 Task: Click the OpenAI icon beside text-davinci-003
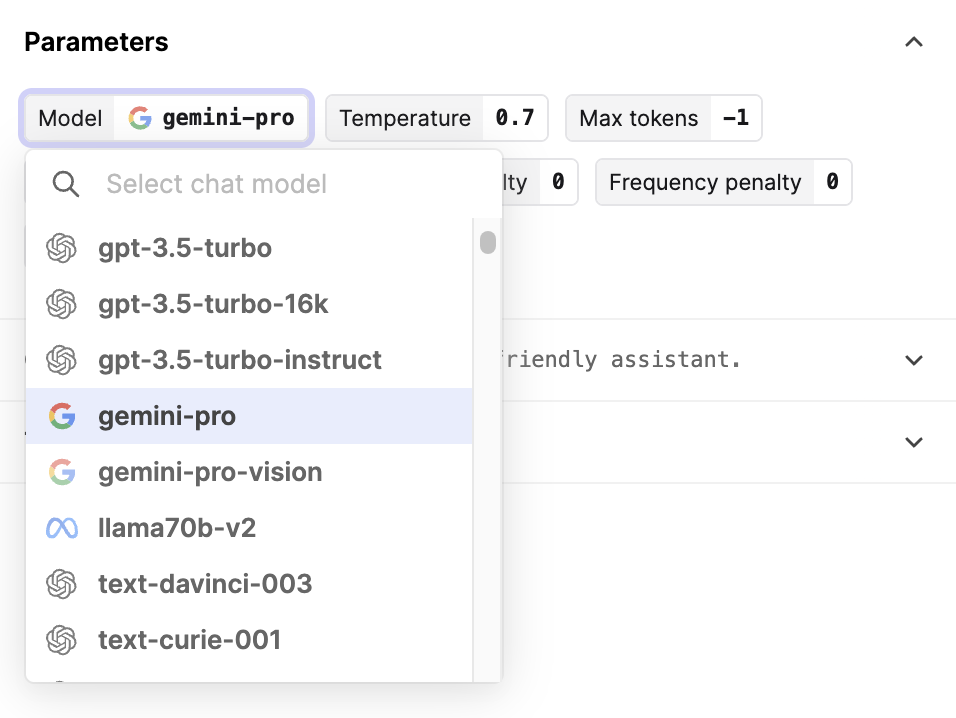(62, 584)
